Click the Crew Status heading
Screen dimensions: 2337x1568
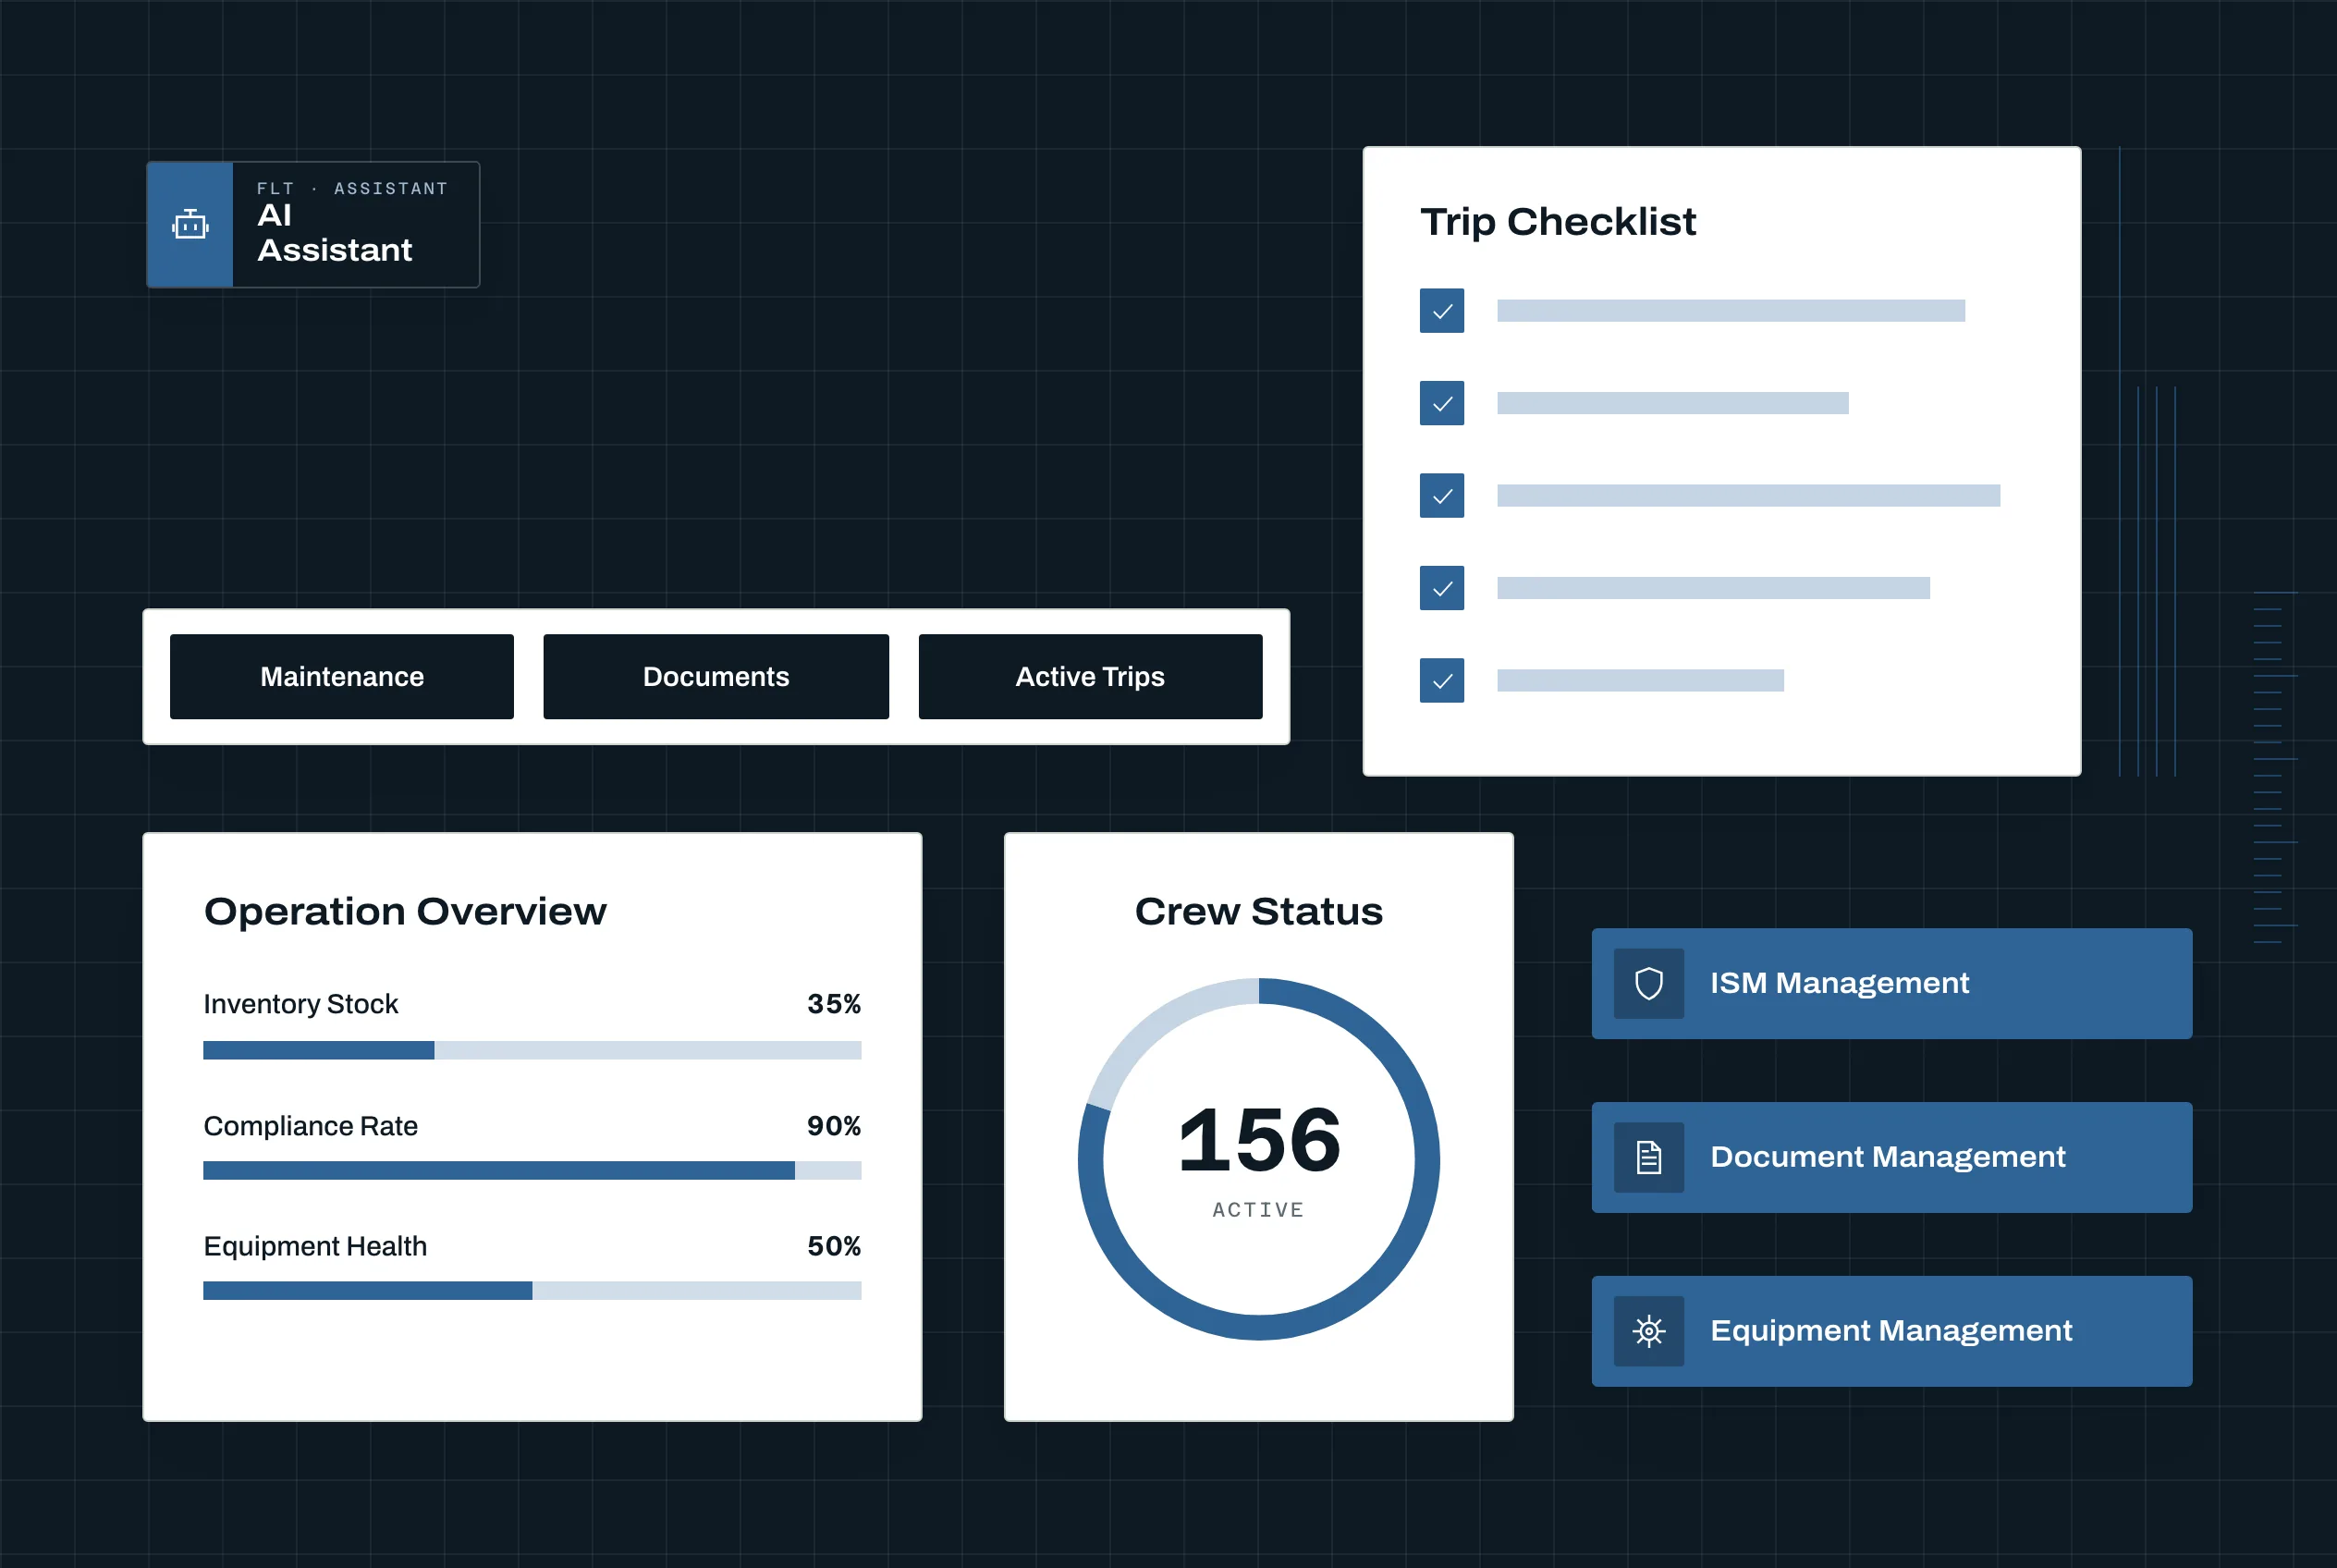pyautogui.click(x=1259, y=911)
